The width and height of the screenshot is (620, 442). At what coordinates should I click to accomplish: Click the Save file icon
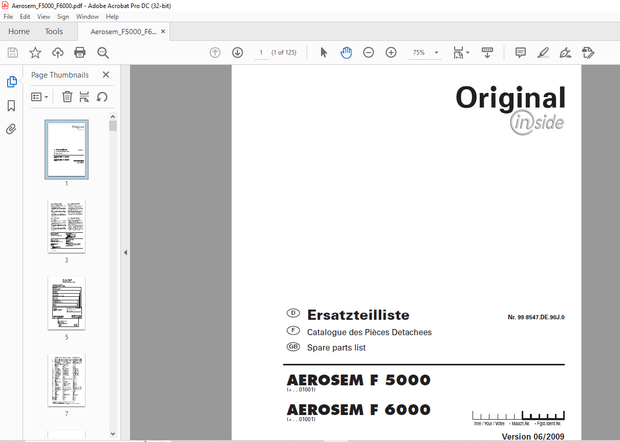(x=13, y=53)
